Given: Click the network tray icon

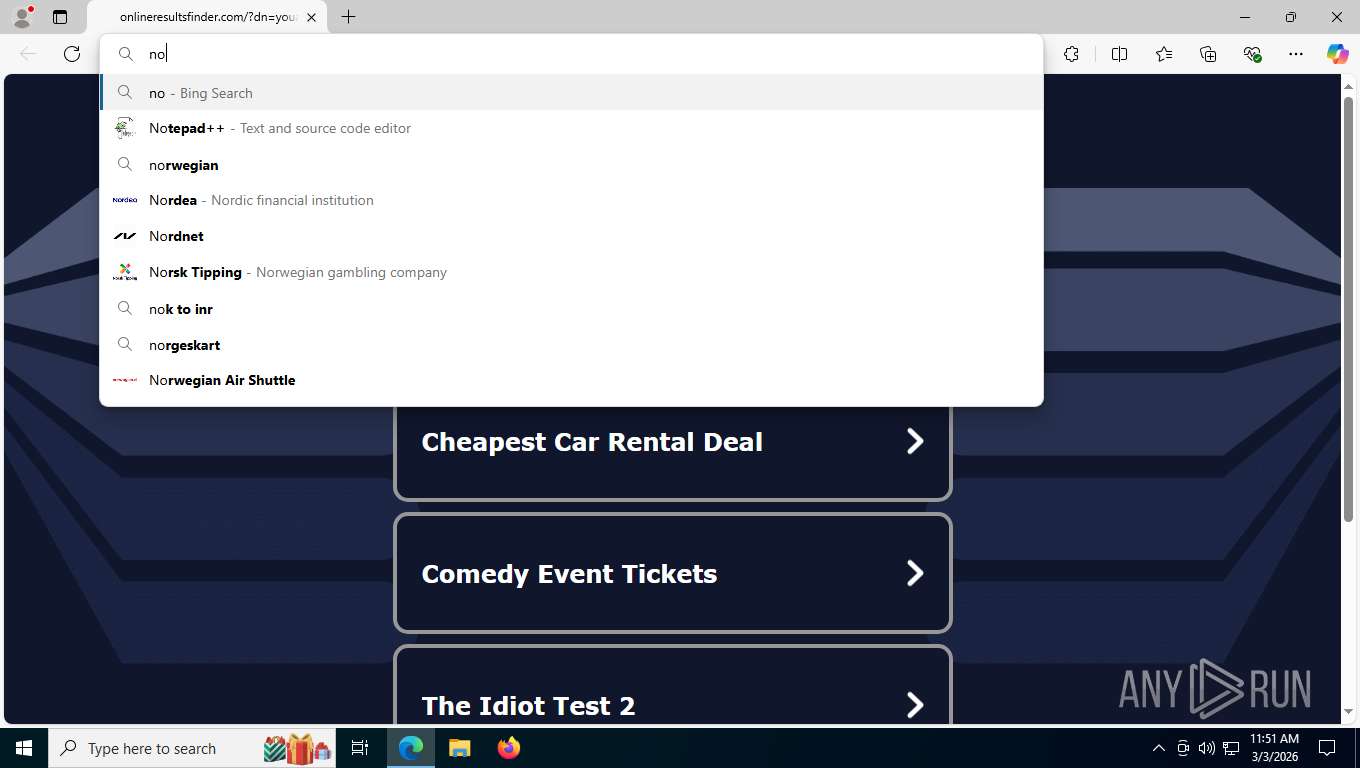Looking at the screenshot, I should [x=1230, y=748].
